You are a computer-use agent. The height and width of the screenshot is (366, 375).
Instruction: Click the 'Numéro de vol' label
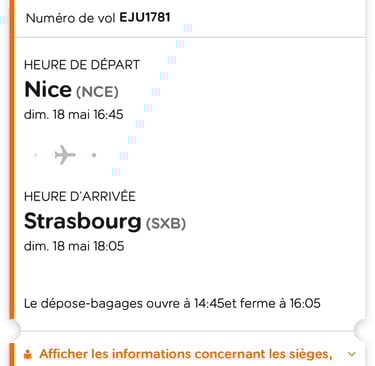[x=71, y=18]
